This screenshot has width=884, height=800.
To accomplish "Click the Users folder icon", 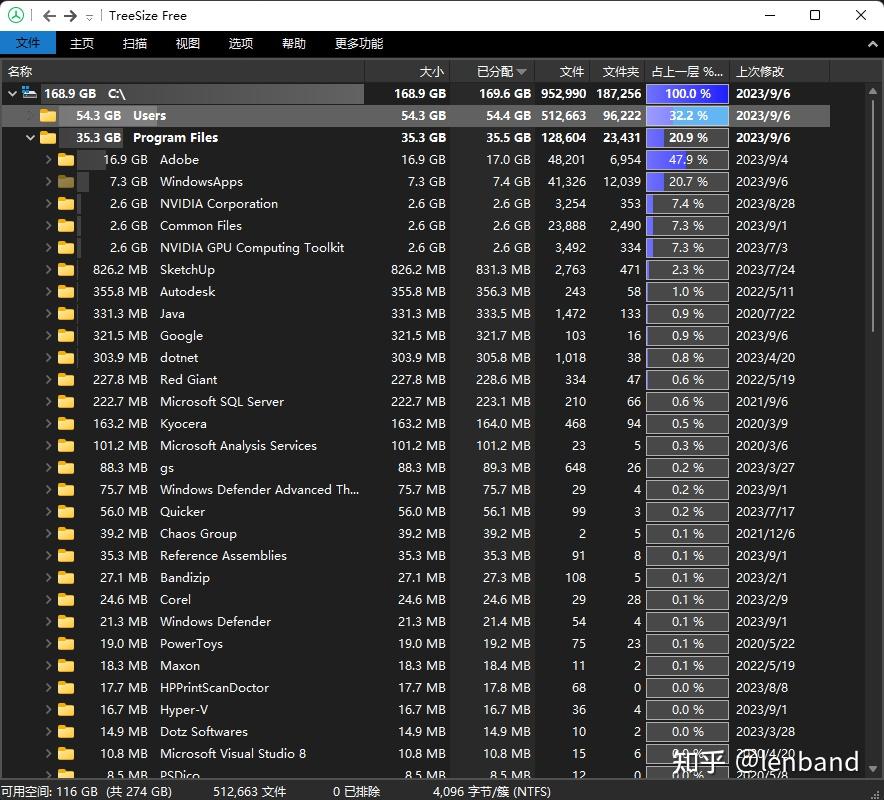I will 48,116.
